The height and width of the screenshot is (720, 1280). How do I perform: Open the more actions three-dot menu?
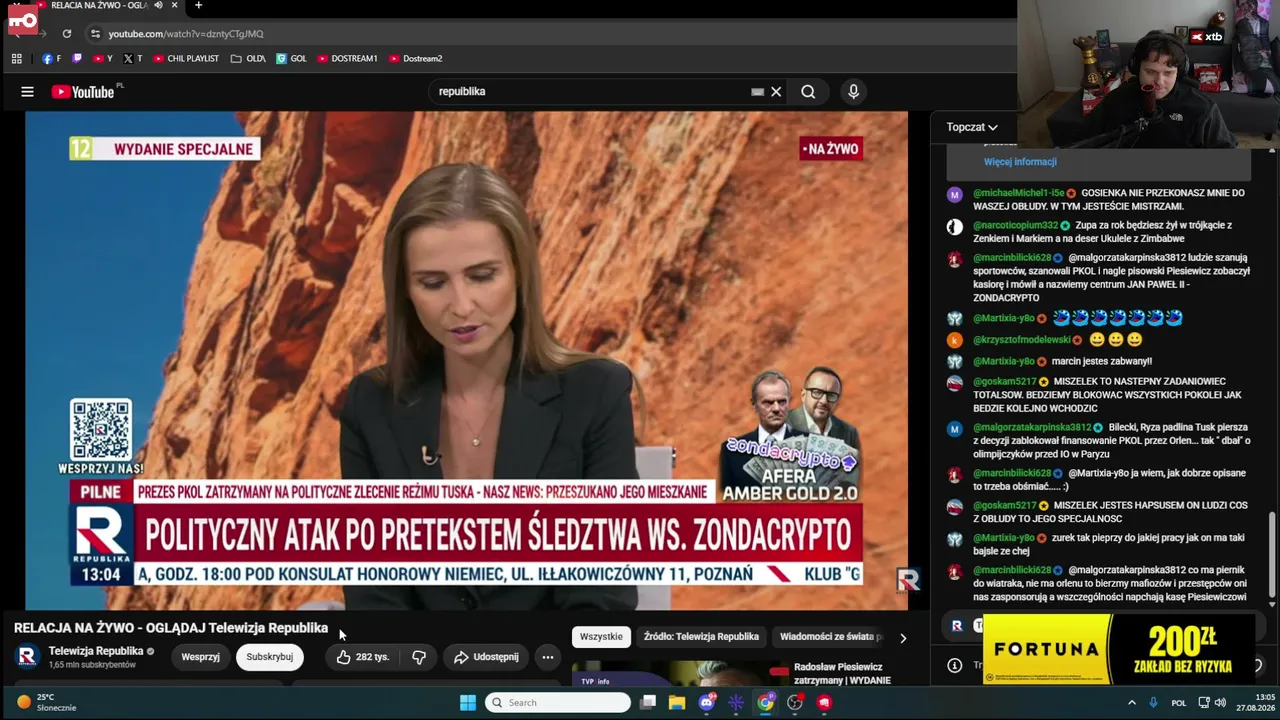(548, 657)
